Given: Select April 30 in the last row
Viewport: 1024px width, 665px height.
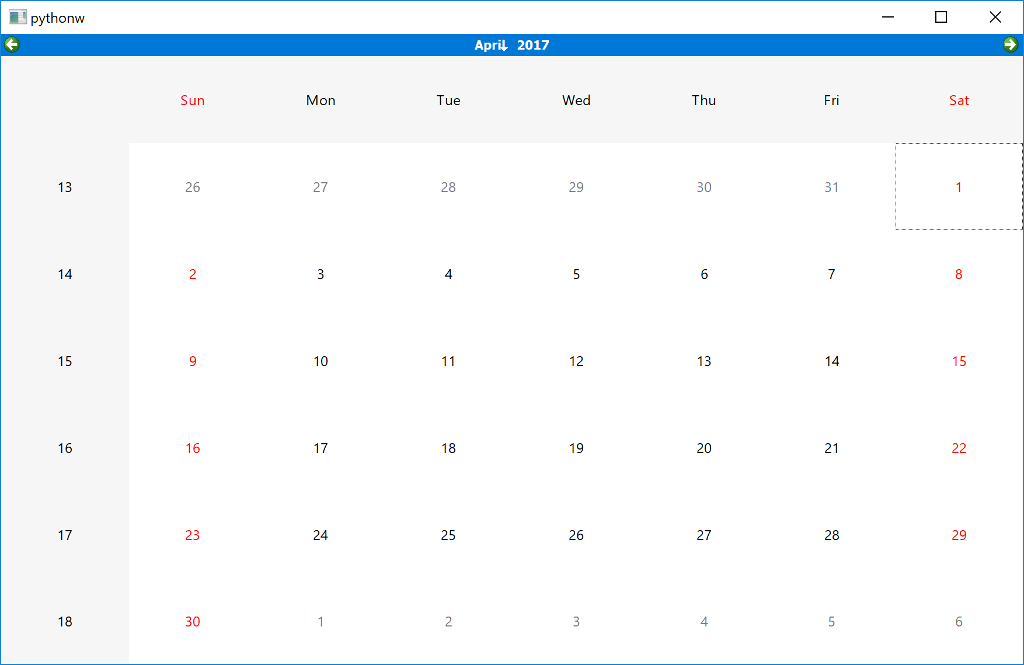Looking at the screenshot, I should (192, 621).
